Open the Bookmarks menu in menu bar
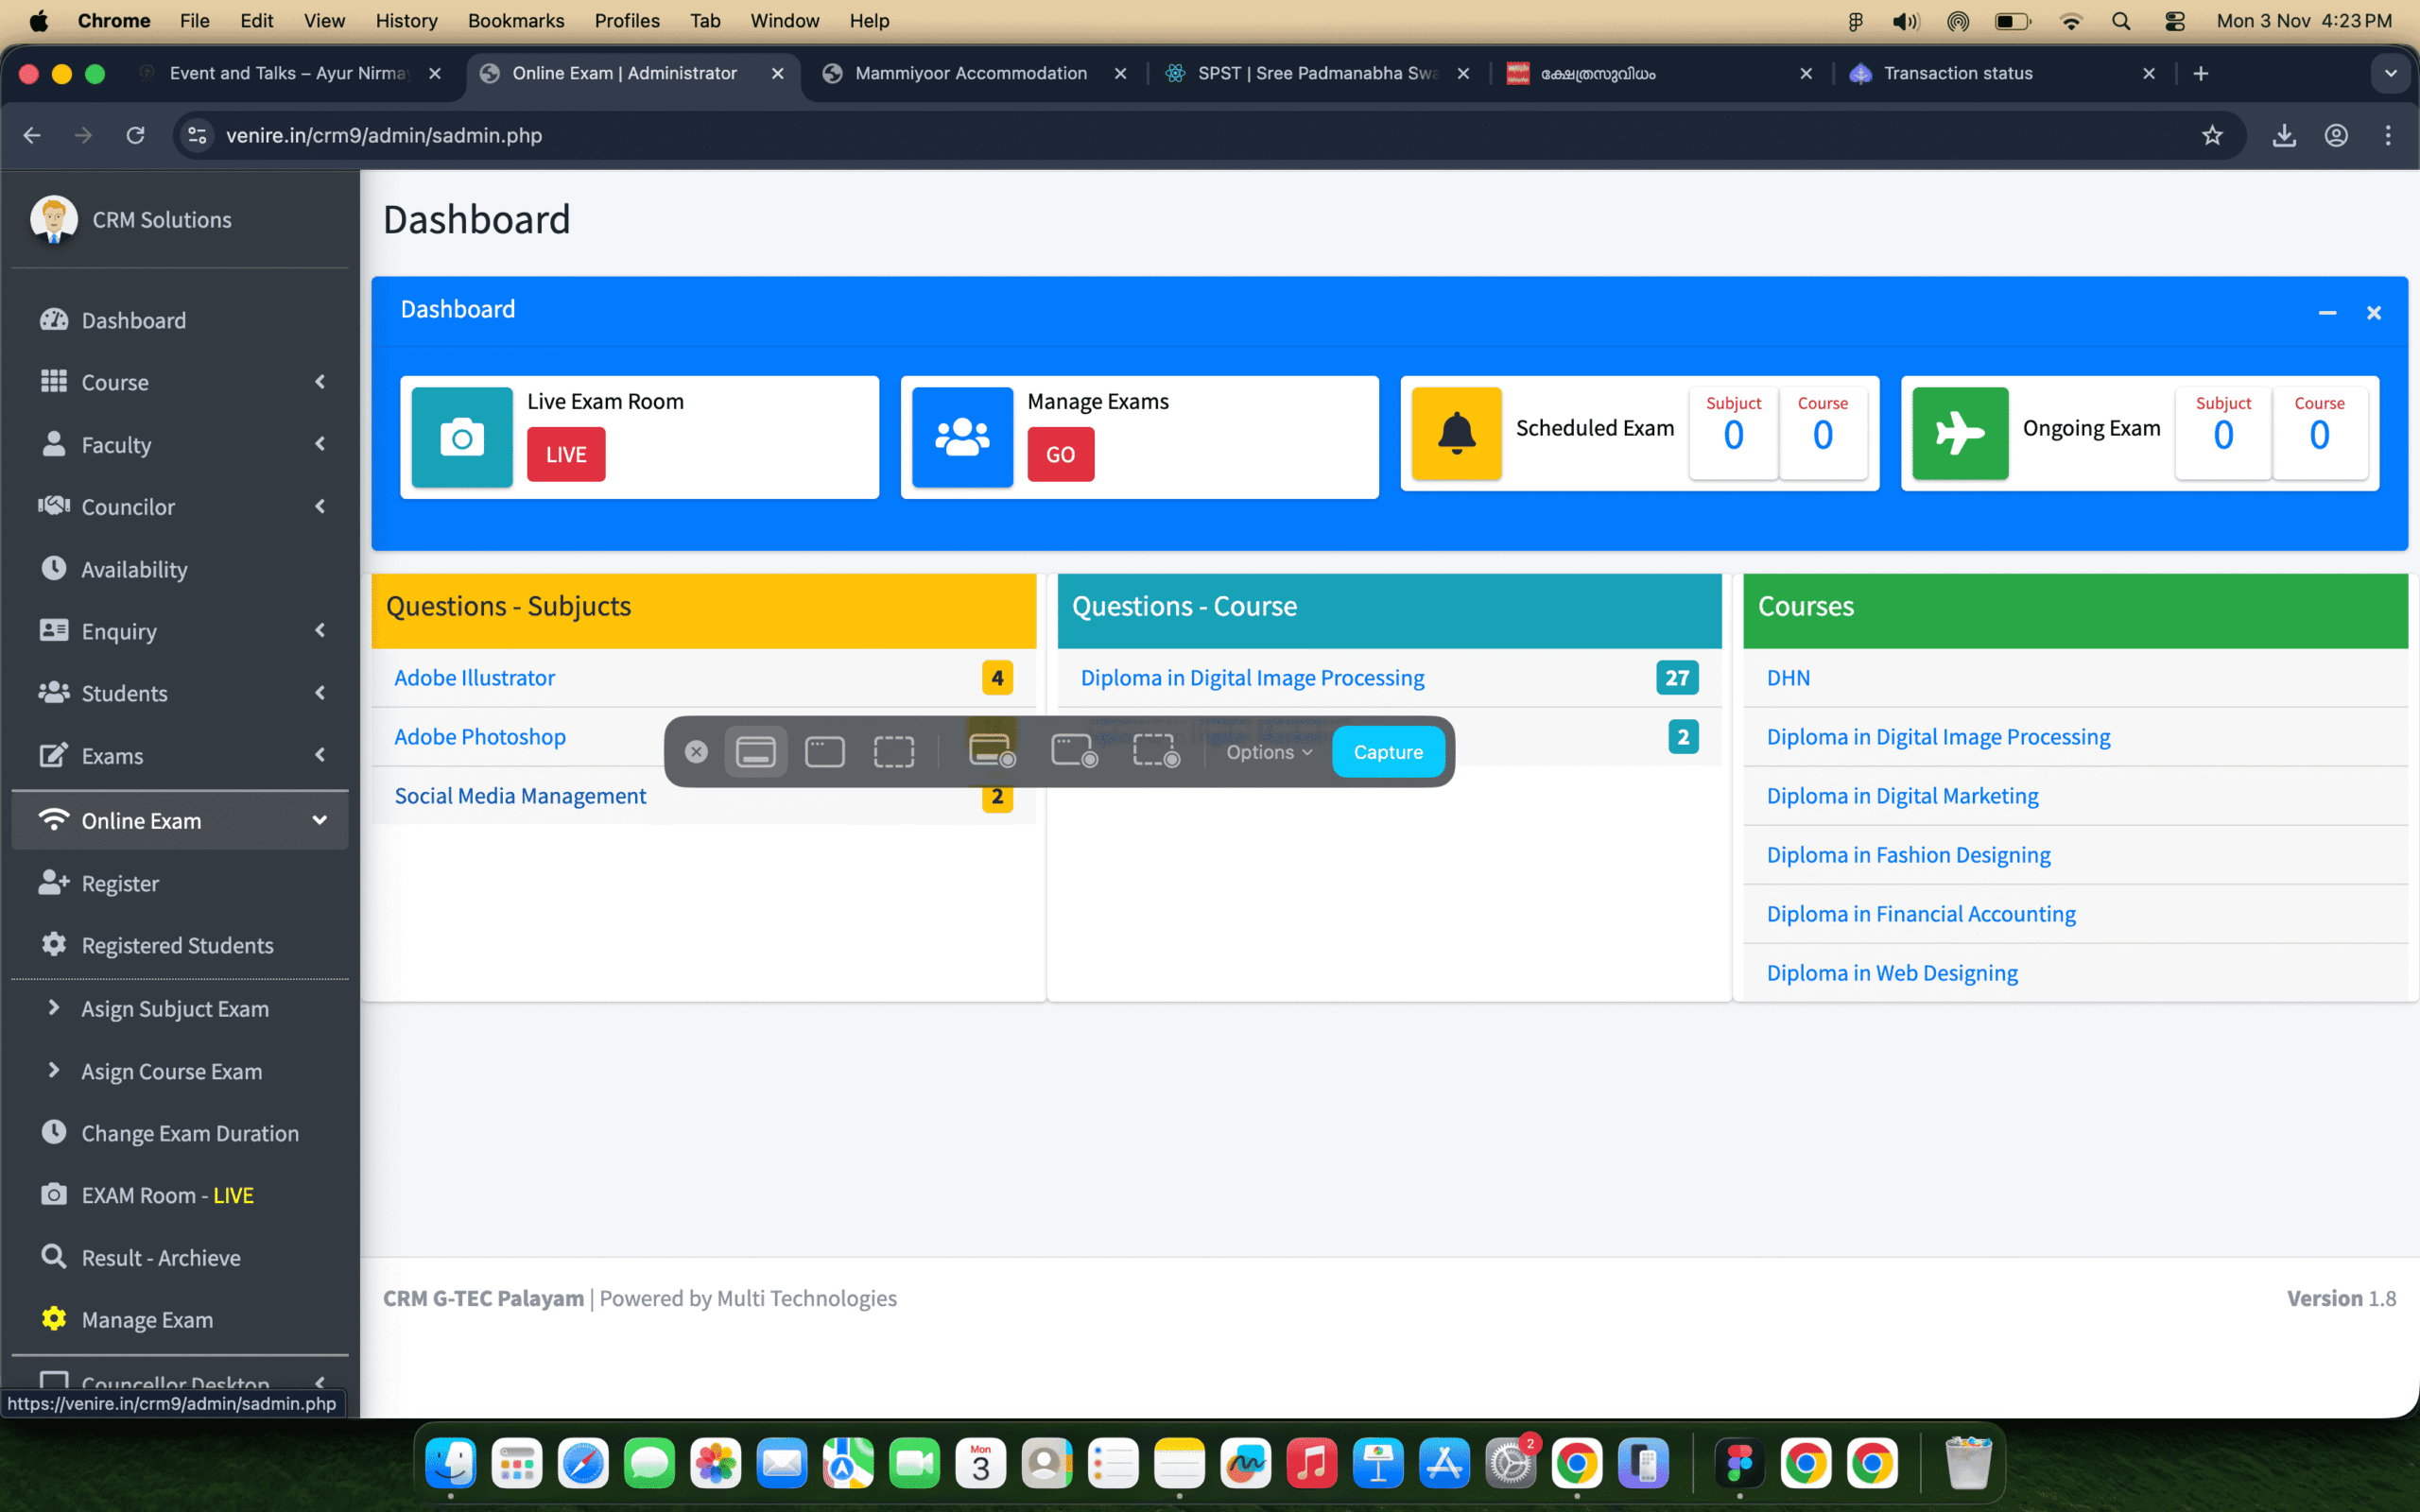2420x1512 pixels. click(515, 20)
